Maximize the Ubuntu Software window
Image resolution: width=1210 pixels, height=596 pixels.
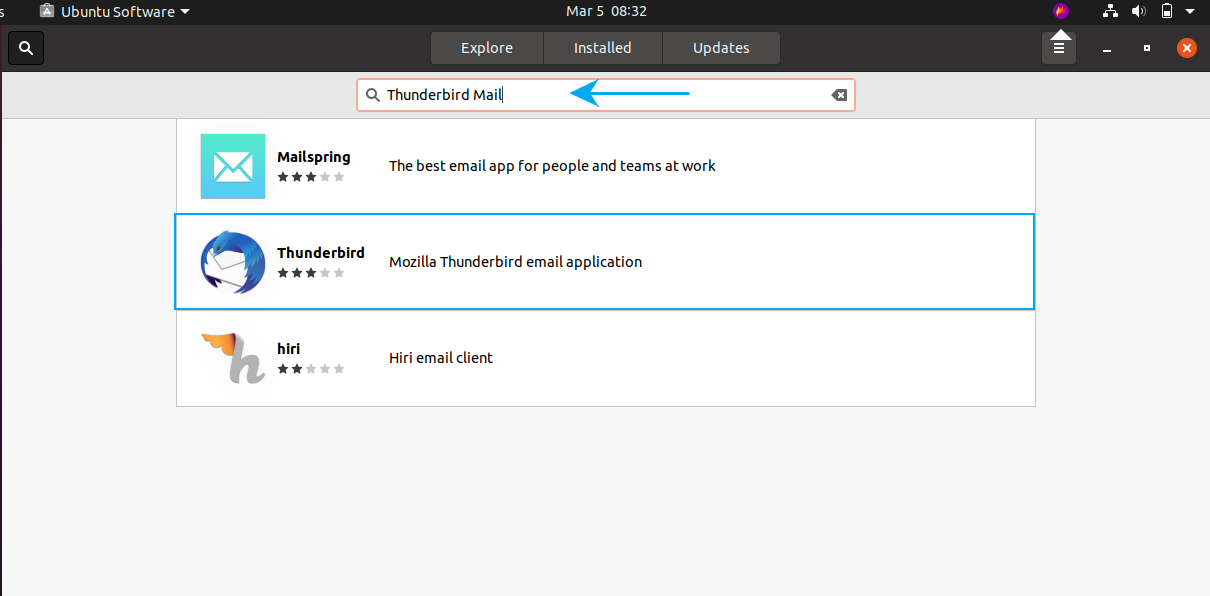(x=1147, y=48)
